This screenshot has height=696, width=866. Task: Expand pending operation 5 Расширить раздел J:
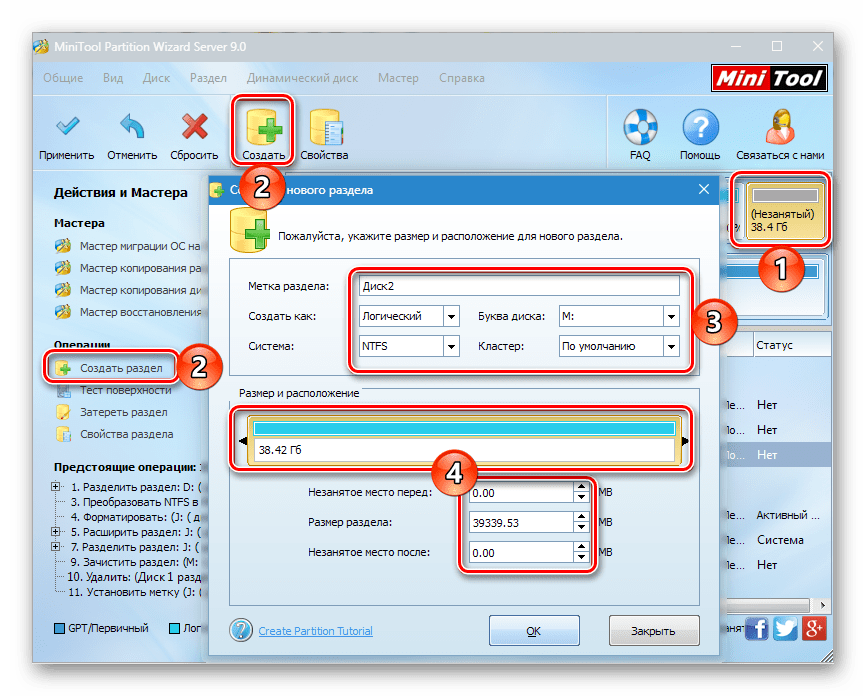pyautogui.click(x=55, y=531)
